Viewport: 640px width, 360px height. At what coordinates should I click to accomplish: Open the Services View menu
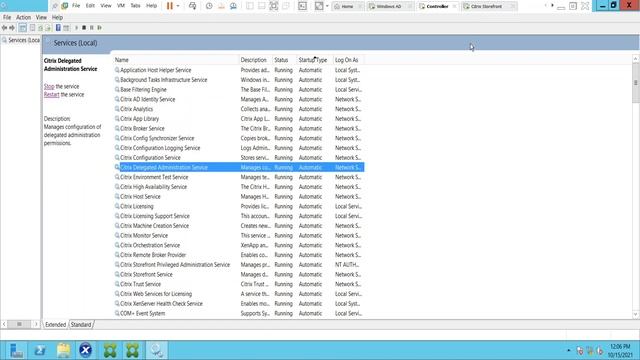41,18
